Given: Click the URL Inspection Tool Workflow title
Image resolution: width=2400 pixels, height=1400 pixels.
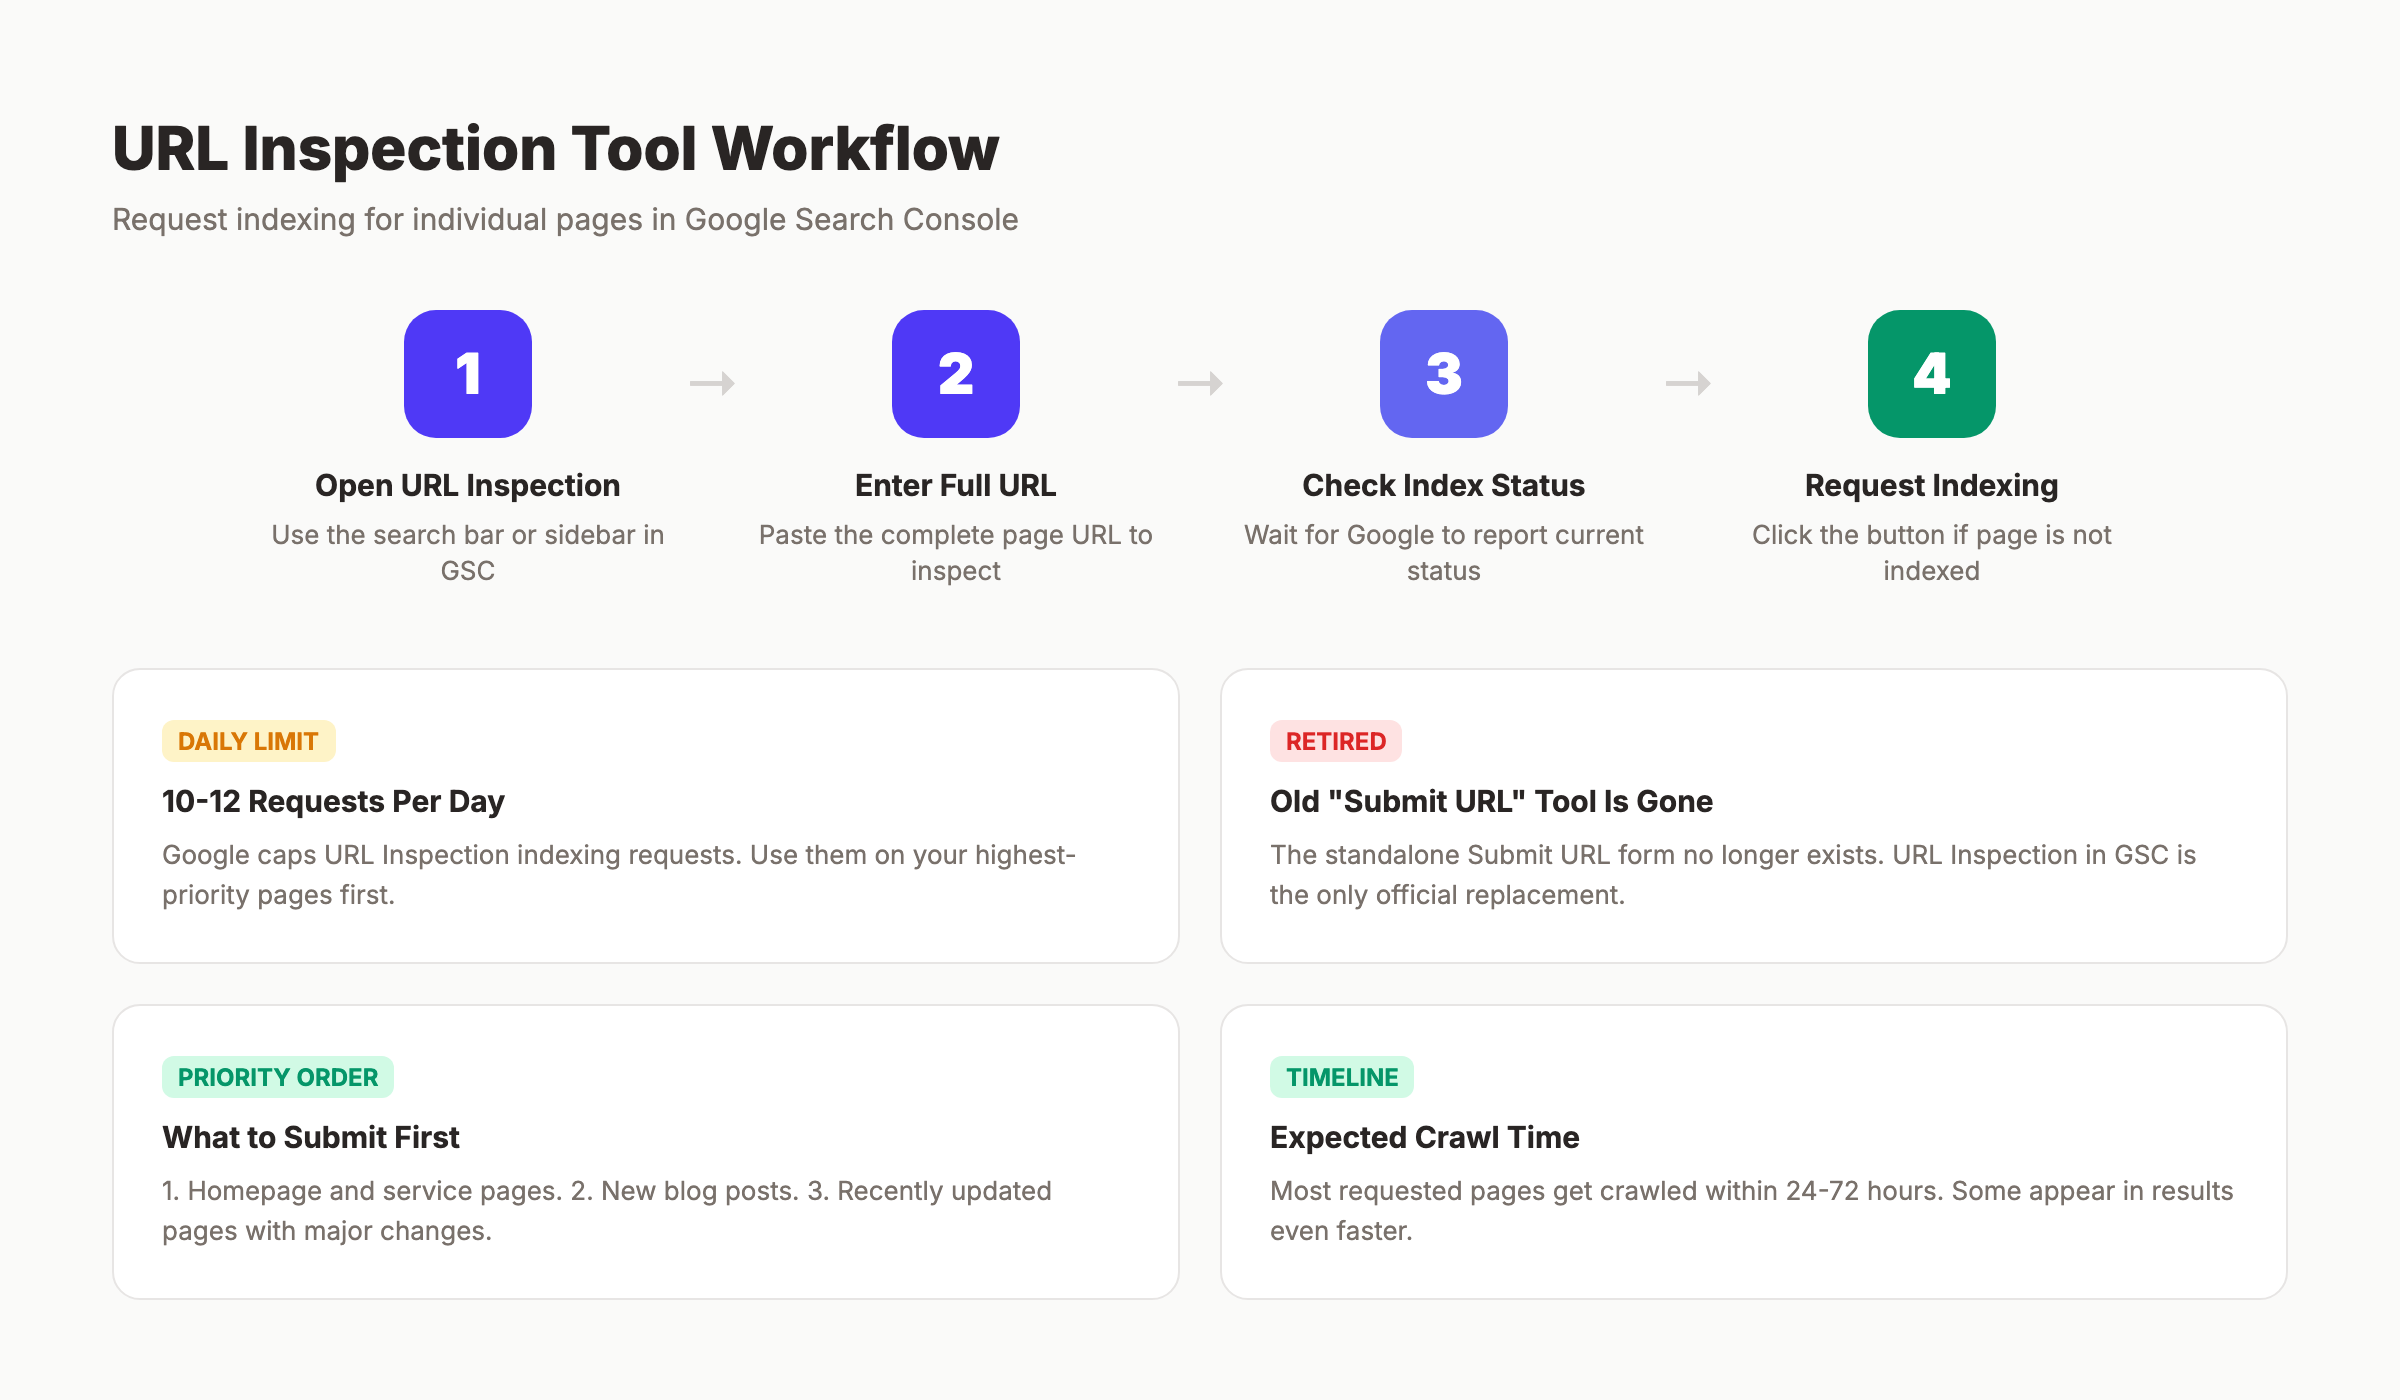Looking at the screenshot, I should pos(555,148).
